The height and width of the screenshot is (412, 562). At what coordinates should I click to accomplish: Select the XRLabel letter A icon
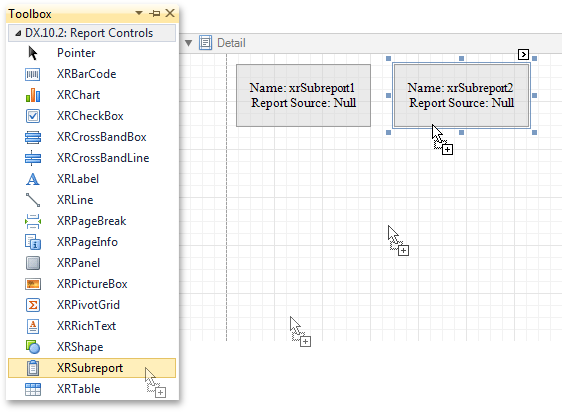point(33,179)
